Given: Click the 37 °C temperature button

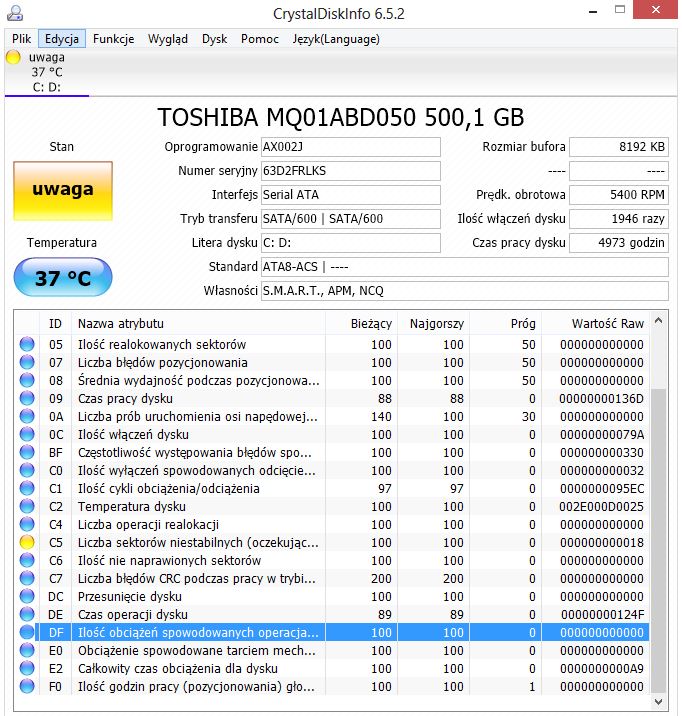Looking at the screenshot, I should [63, 277].
